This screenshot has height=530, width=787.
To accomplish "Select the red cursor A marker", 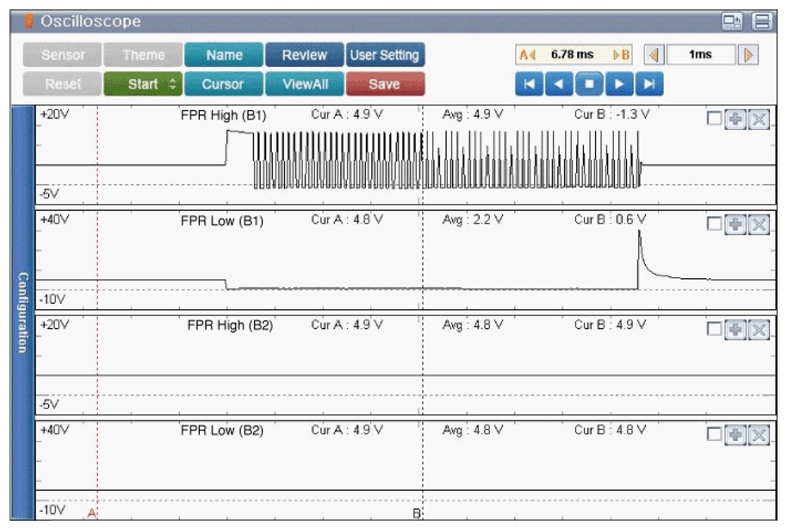I will pos(92,513).
